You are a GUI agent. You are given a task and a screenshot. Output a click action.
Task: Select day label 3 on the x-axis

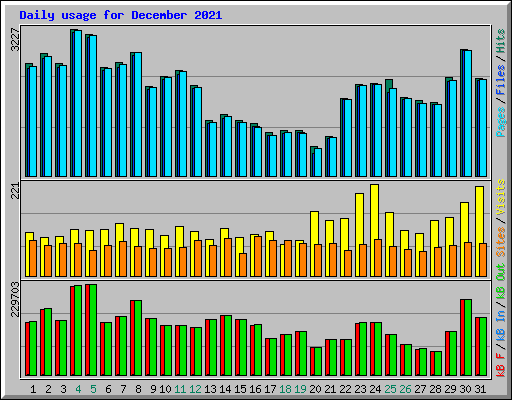pos(63,389)
